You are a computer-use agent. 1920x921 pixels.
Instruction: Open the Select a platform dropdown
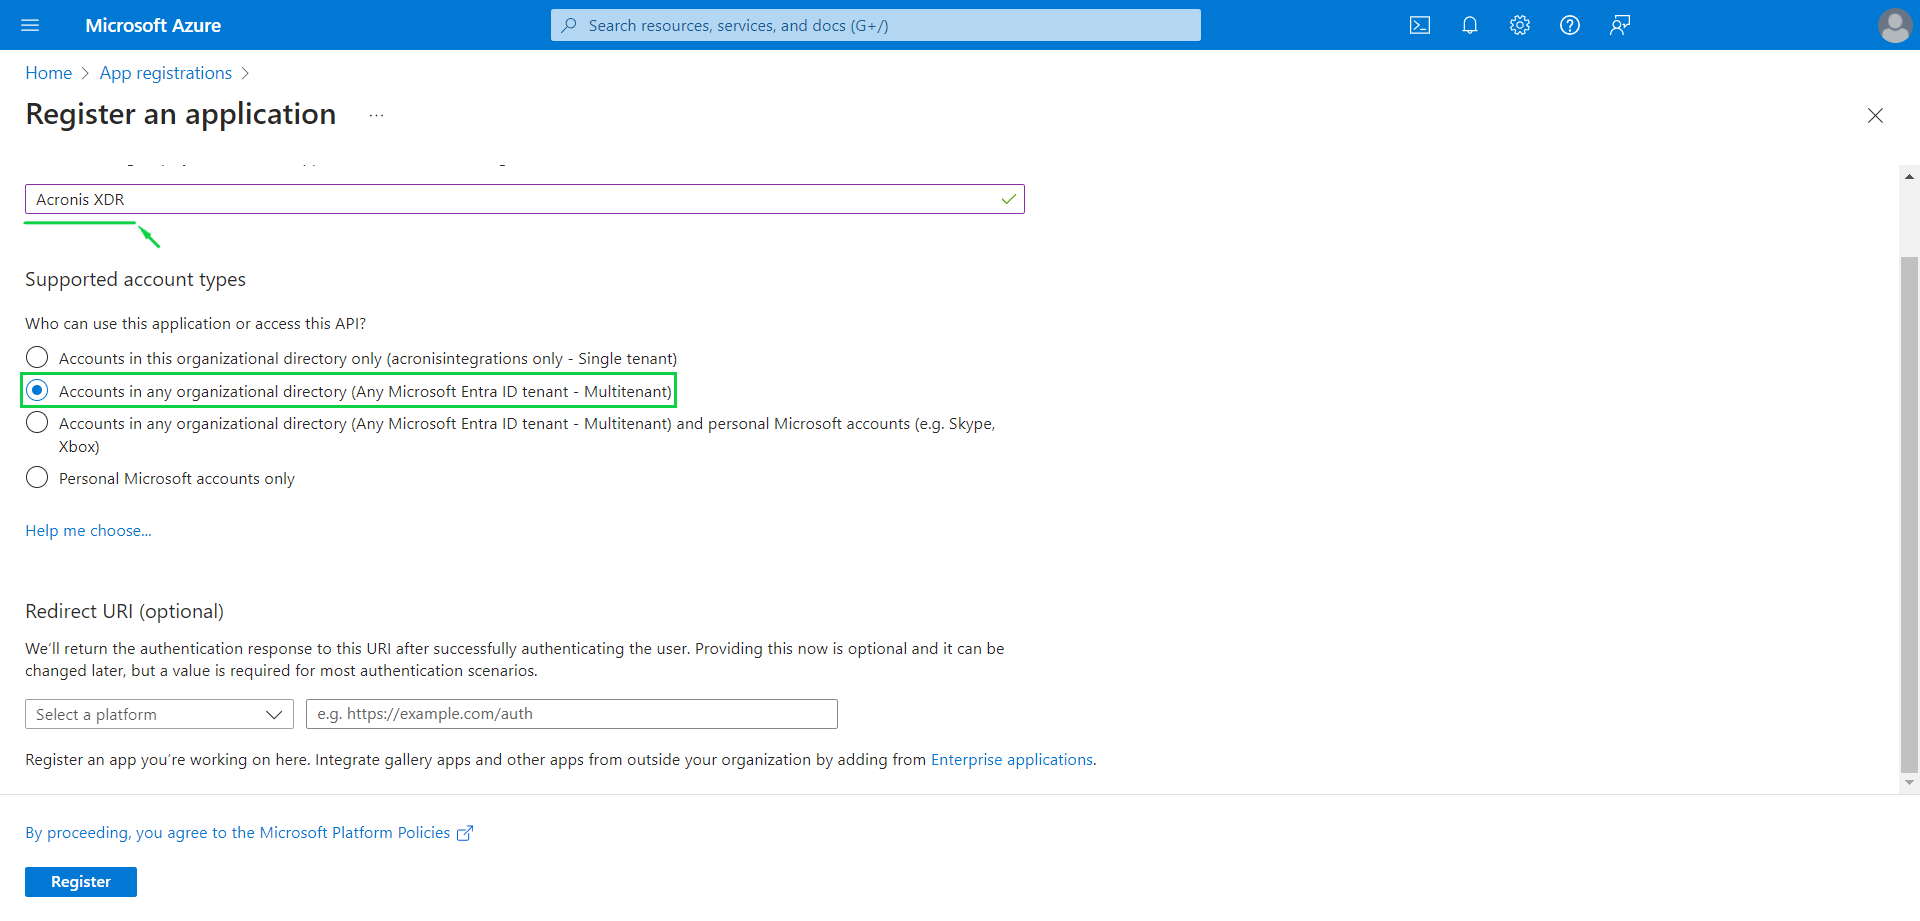point(158,713)
